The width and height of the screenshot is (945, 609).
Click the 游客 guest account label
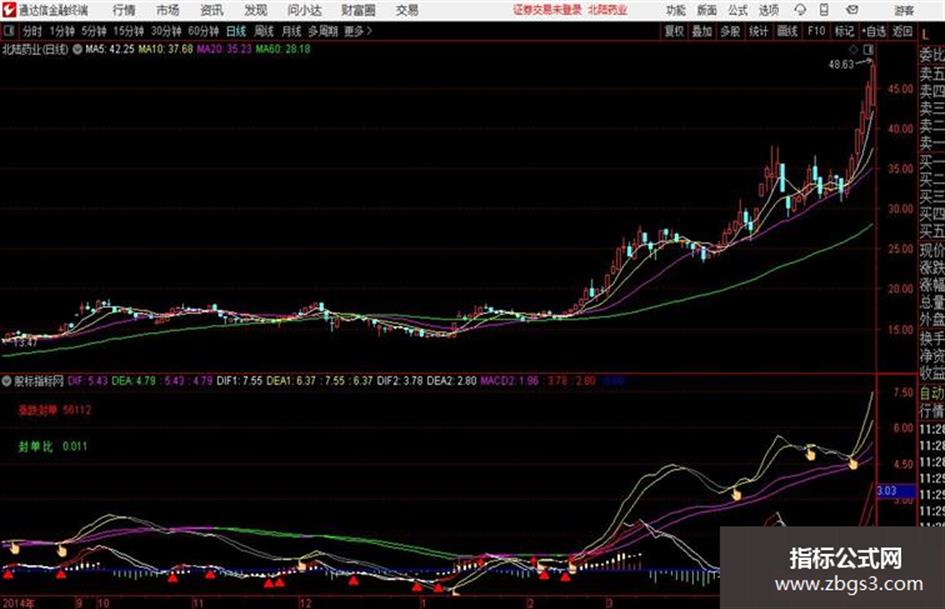(x=904, y=10)
